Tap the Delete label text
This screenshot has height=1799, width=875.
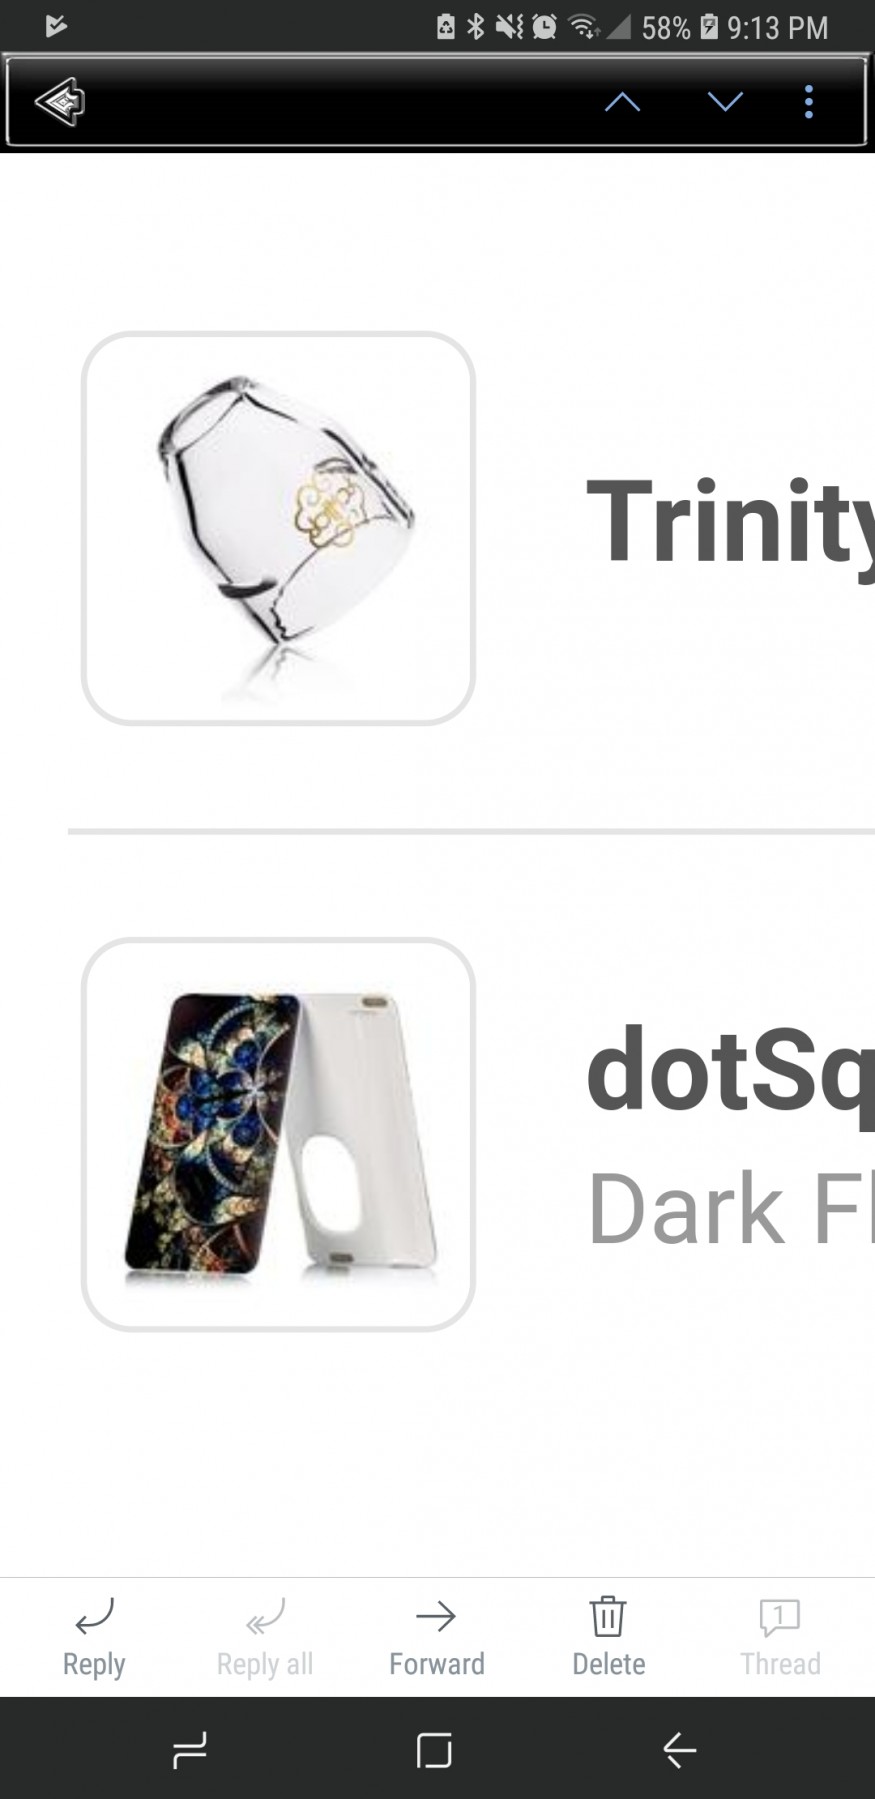tap(609, 1664)
